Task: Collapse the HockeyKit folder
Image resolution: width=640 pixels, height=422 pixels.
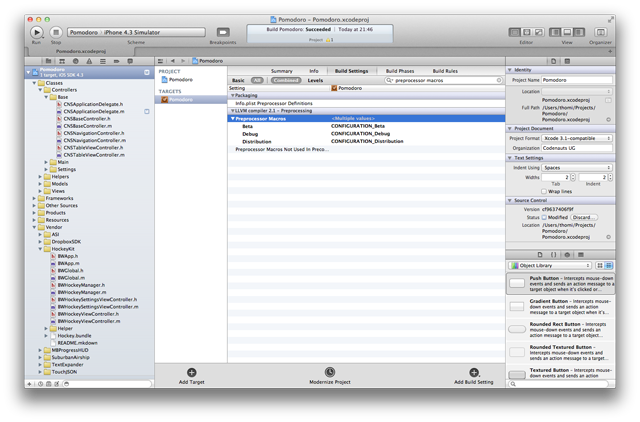Action: pos(40,249)
